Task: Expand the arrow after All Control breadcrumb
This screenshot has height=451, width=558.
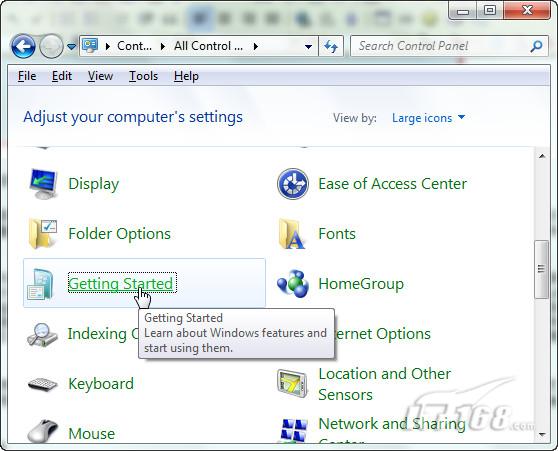Action: (x=255, y=46)
